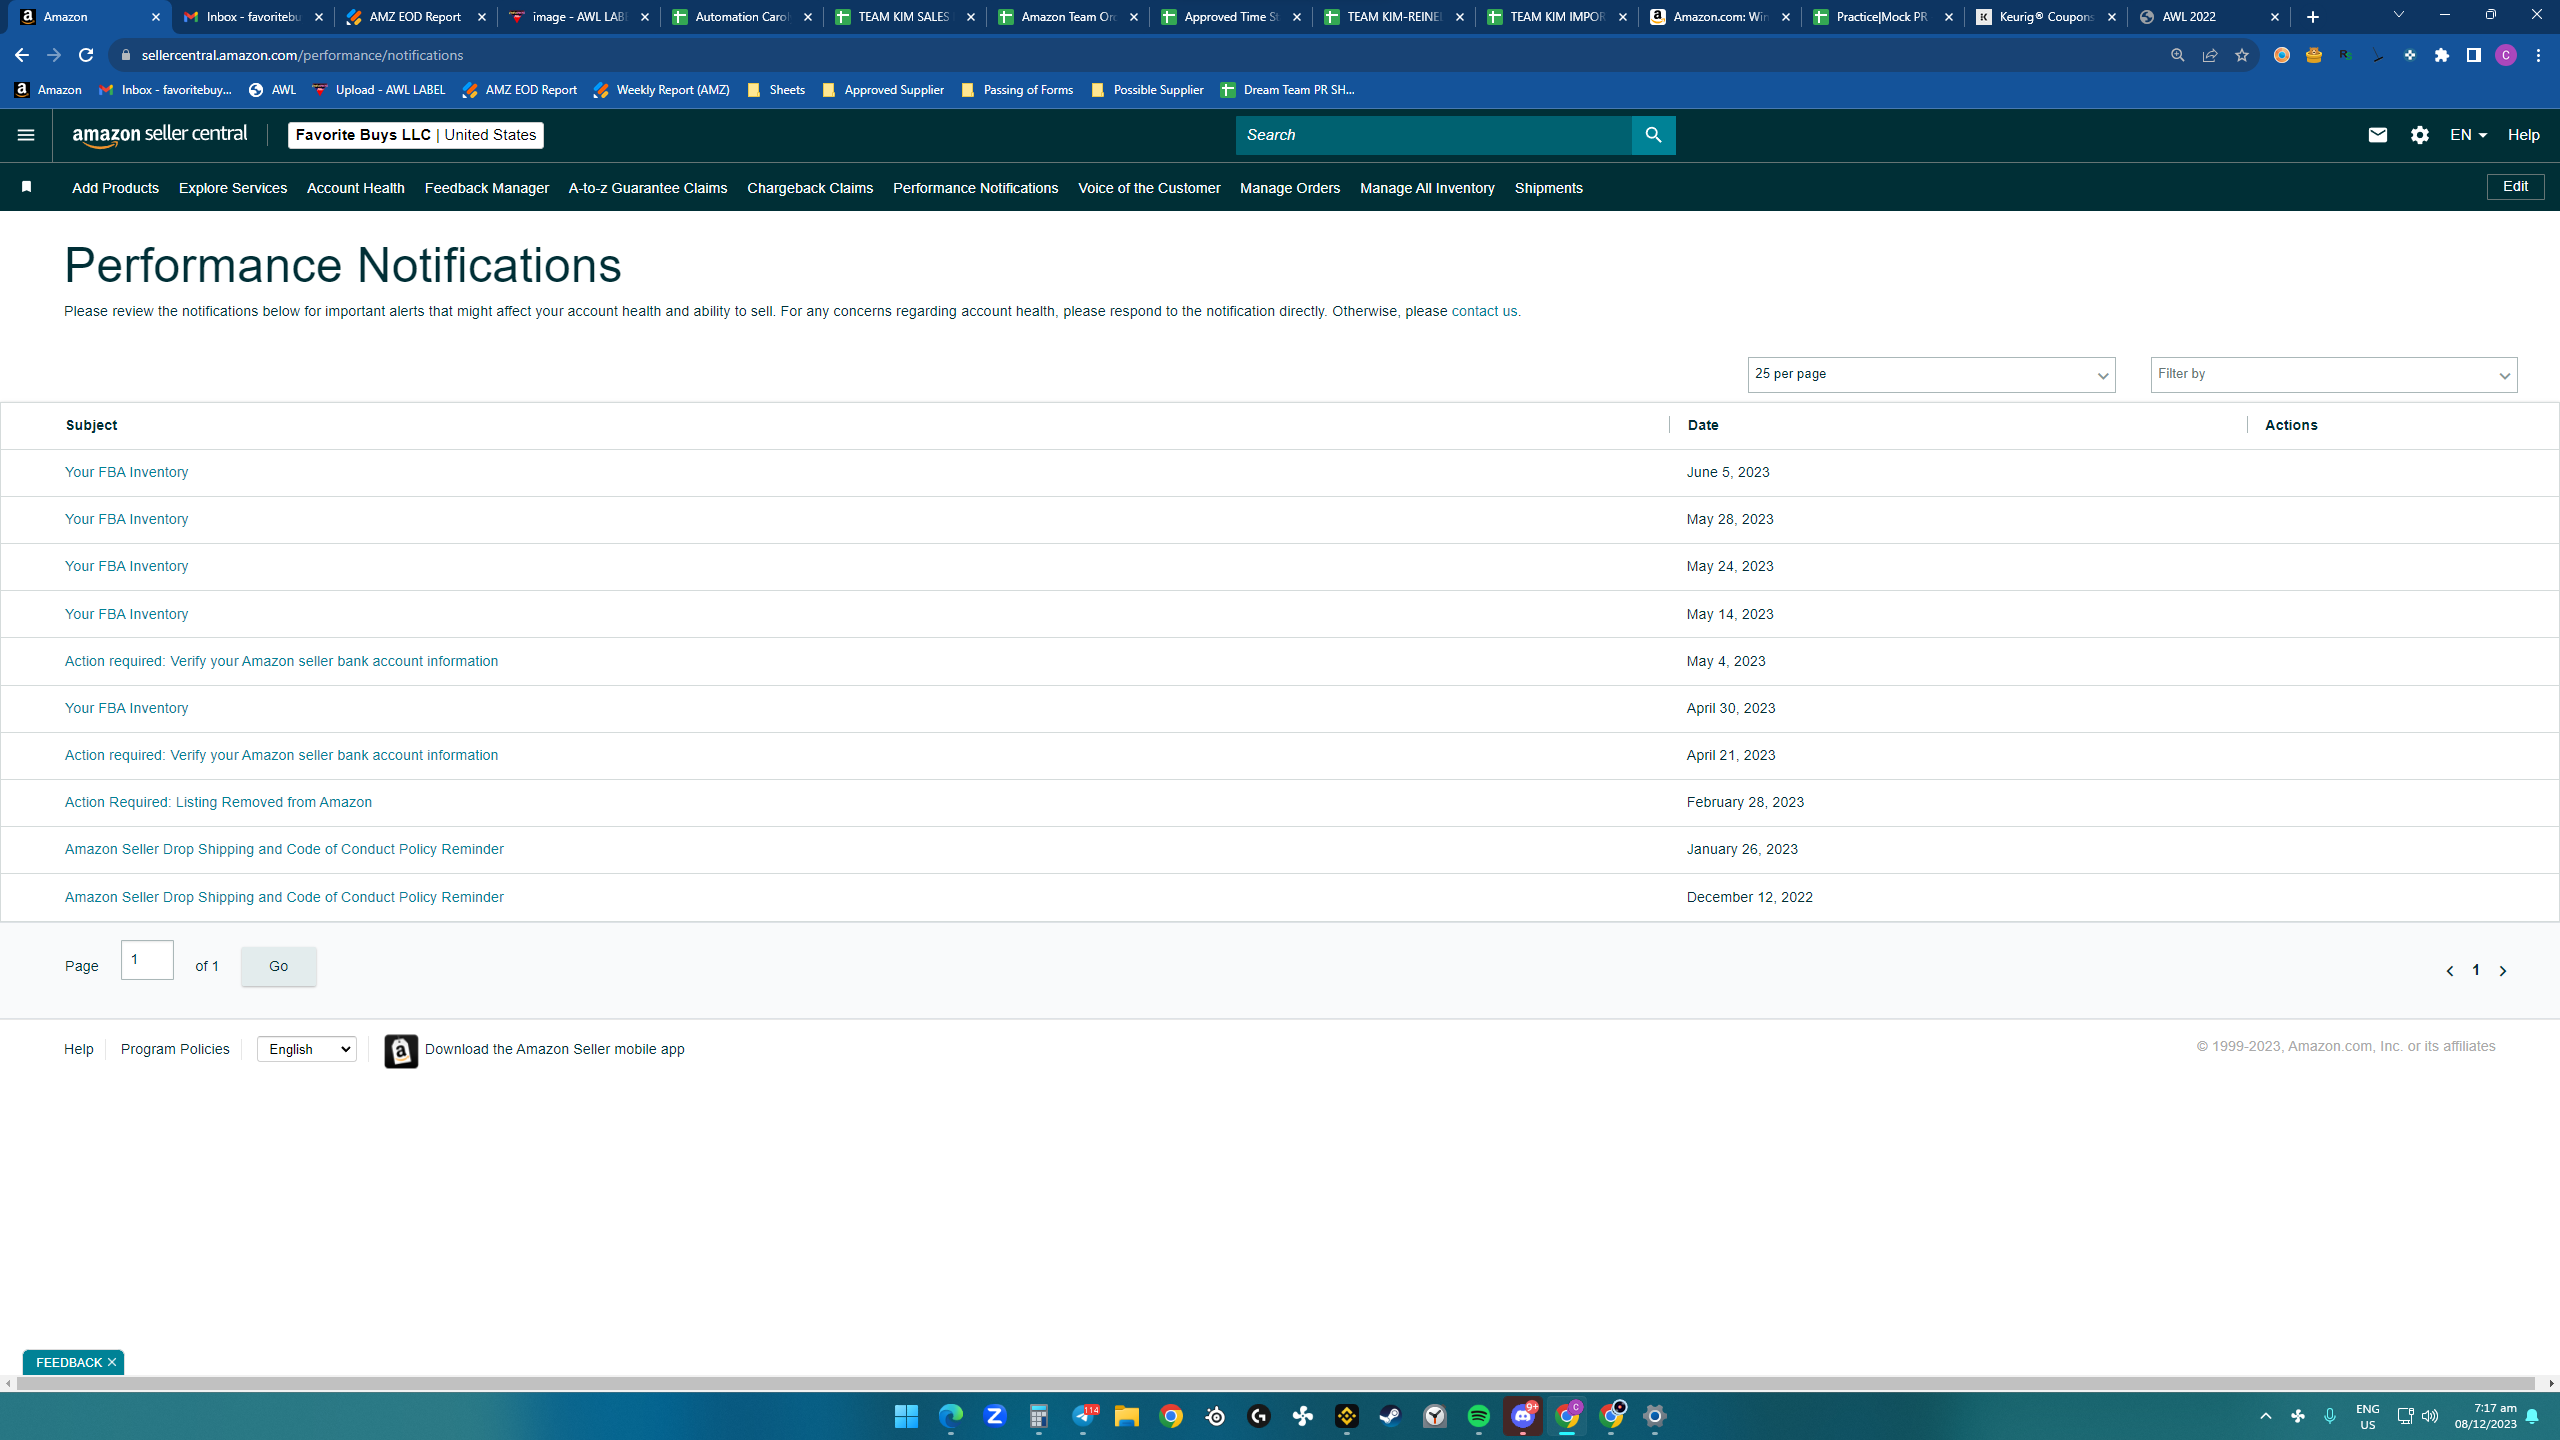Viewport: 2560px width, 1440px height.
Task: Open a new browser tab
Action: [2313, 17]
